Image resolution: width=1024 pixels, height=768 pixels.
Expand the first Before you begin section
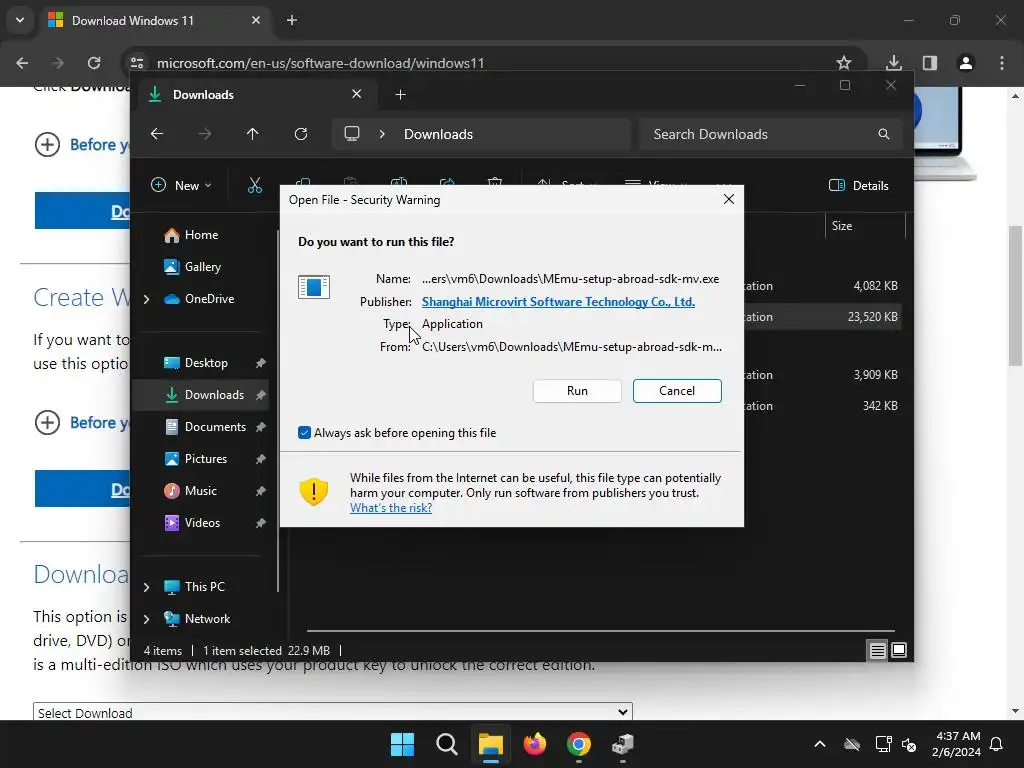tap(47, 144)
